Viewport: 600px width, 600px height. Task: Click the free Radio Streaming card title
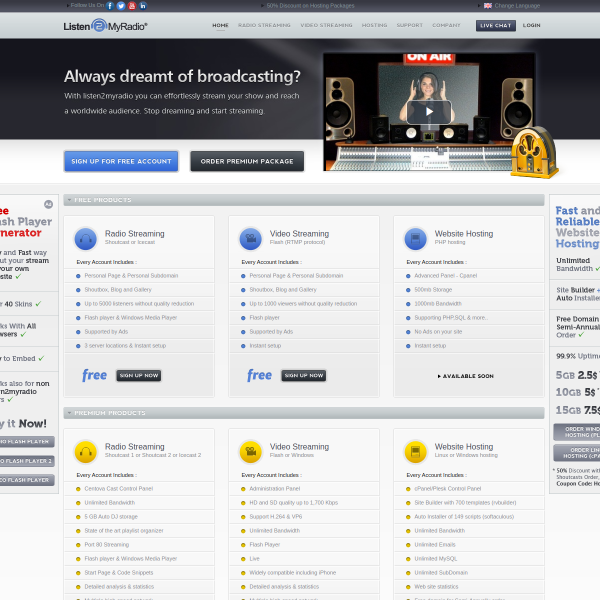click(135, 233)
